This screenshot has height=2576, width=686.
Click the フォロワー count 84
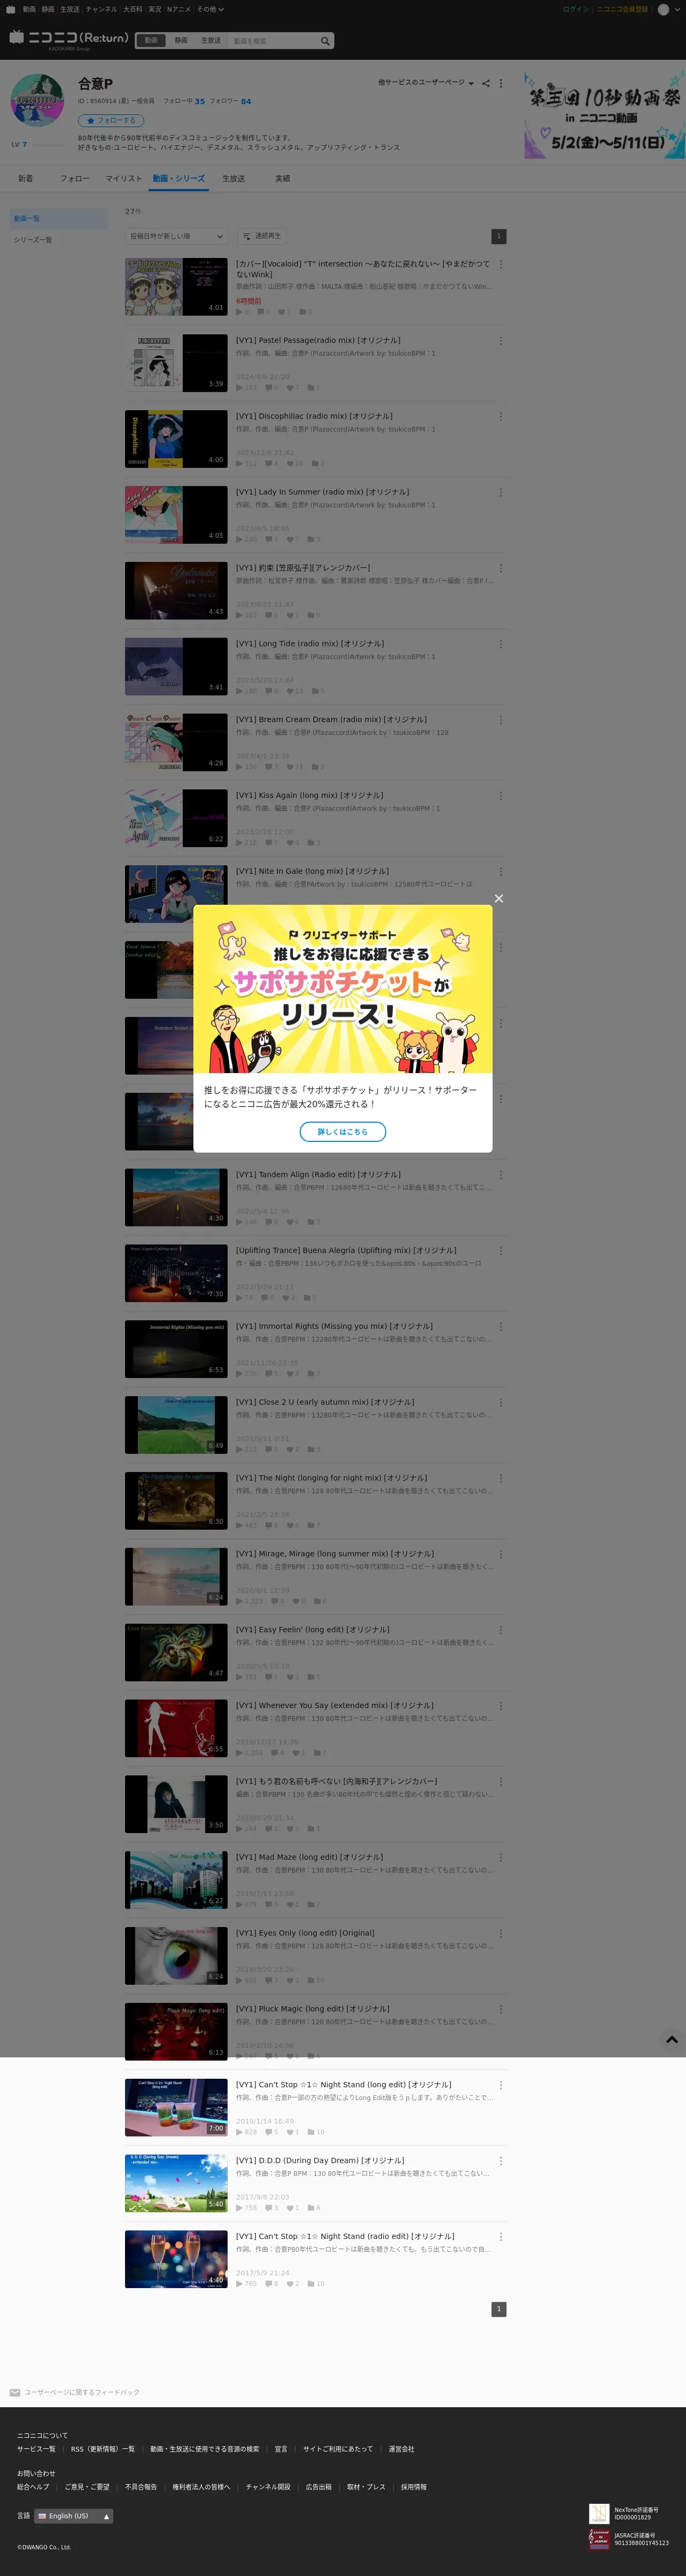(246, 101)
